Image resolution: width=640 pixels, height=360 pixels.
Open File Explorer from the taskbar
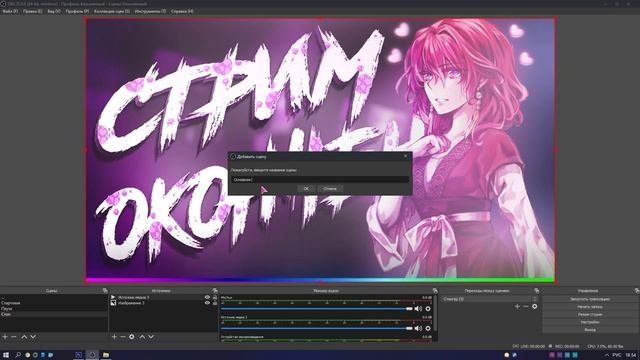pyautogui.click(x=106, y=355)
